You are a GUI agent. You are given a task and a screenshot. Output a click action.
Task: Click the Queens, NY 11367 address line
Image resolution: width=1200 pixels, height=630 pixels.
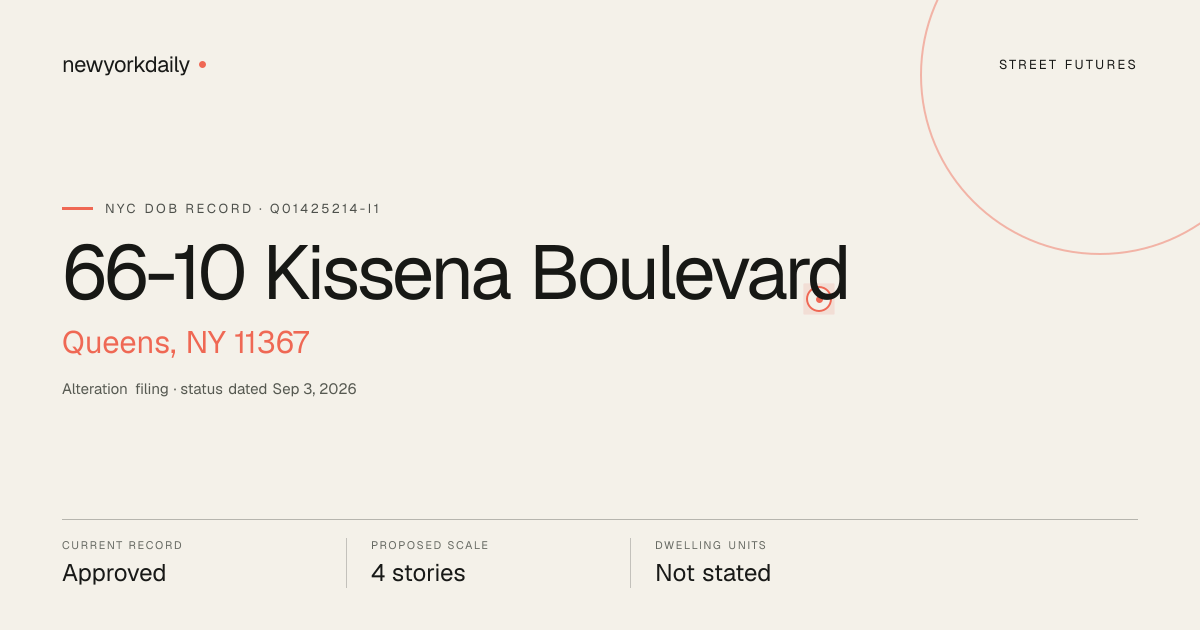(186, 343)
